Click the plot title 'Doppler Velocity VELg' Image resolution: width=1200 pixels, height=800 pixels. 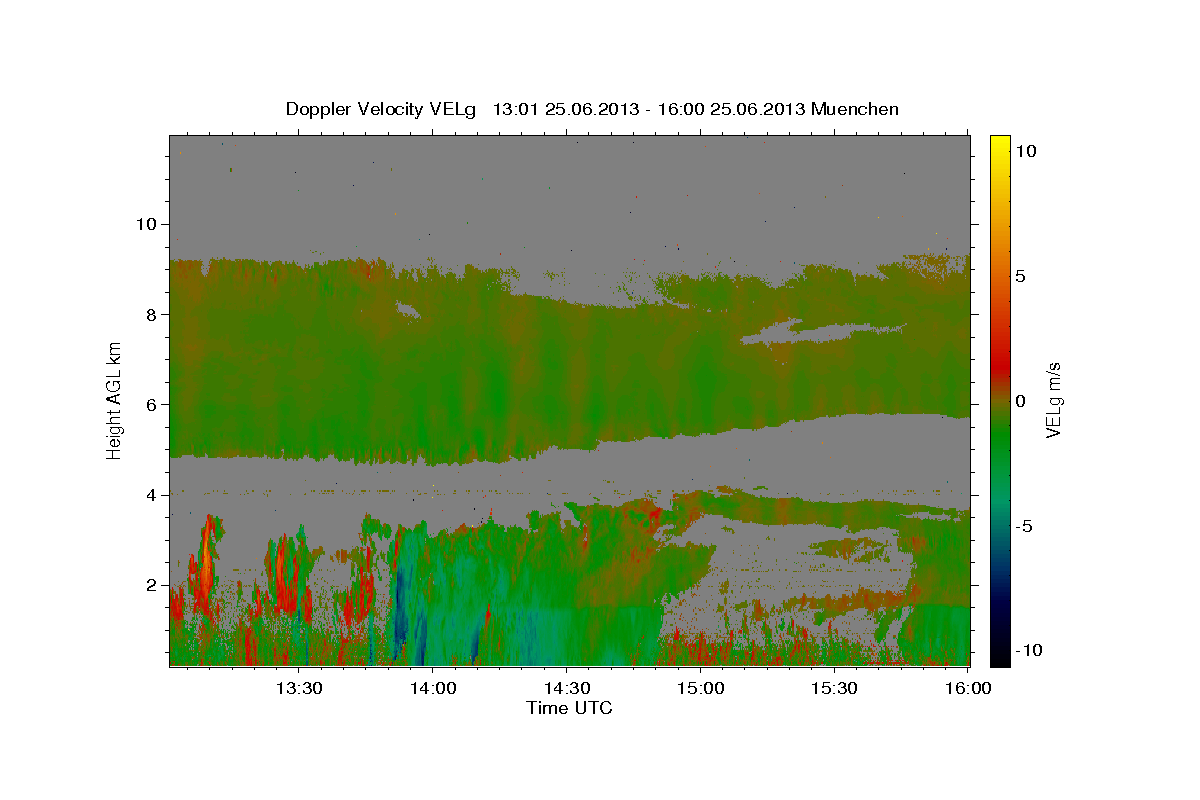click(x=381, y=109)
